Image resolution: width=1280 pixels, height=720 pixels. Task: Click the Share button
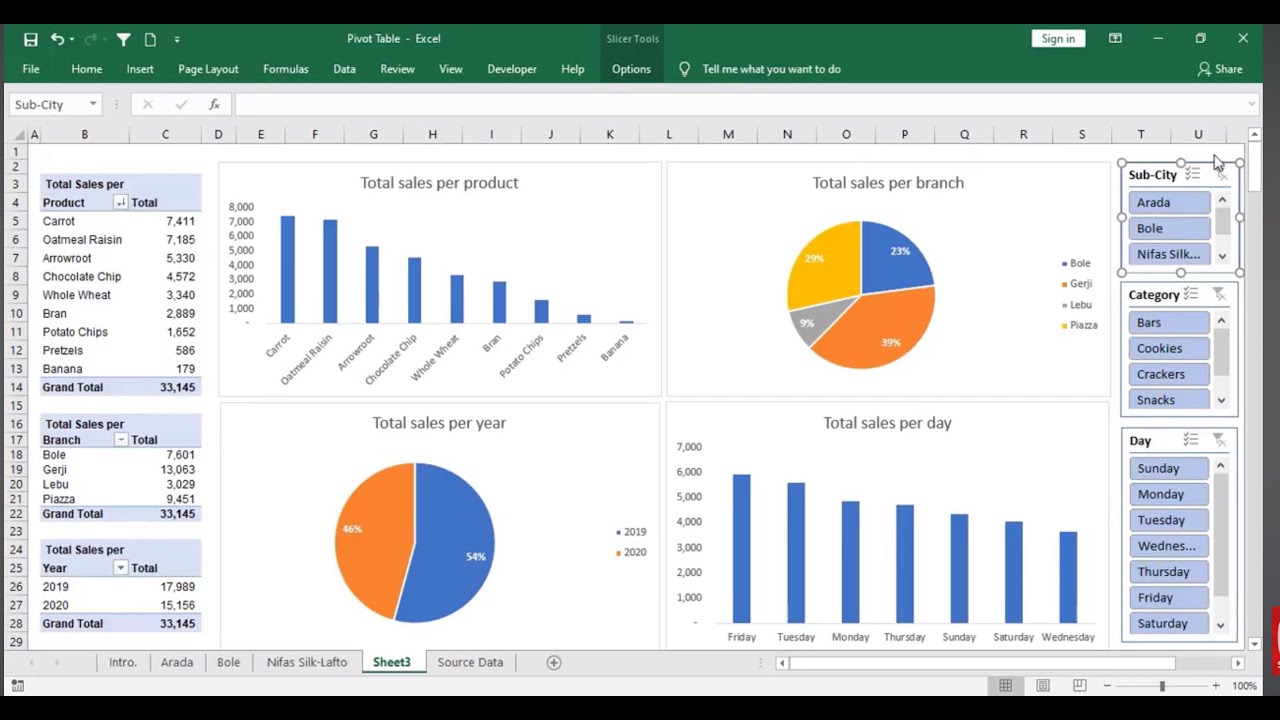[x=1220, y=69]
